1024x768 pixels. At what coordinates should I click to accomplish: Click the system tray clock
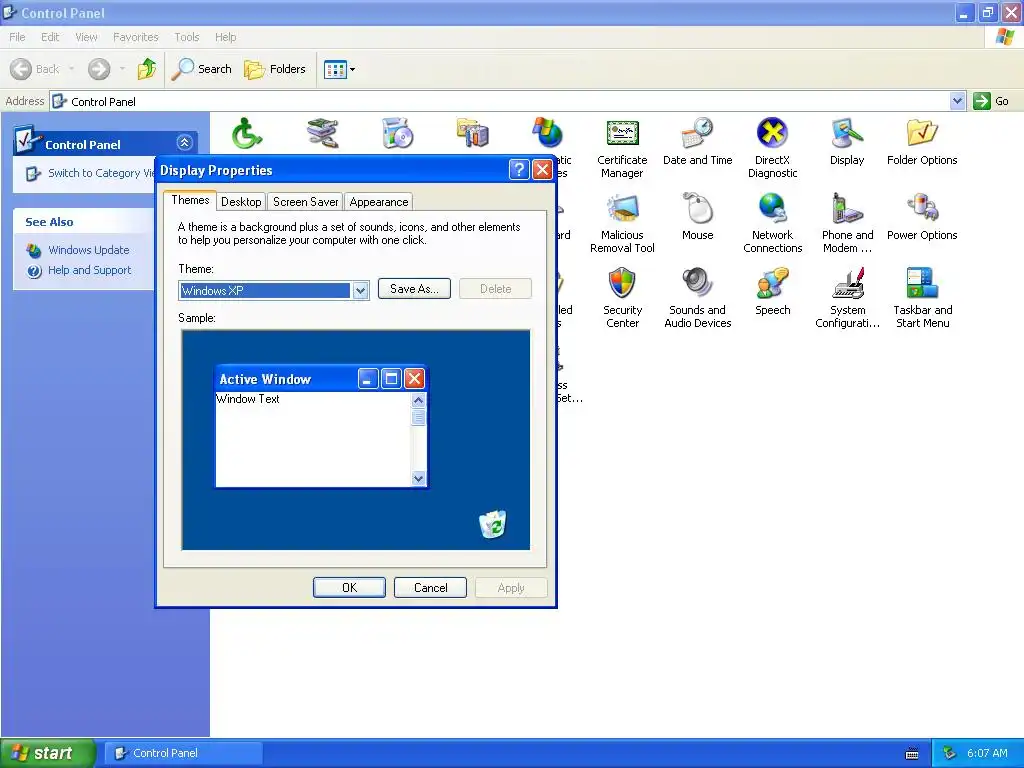[987, 753]
